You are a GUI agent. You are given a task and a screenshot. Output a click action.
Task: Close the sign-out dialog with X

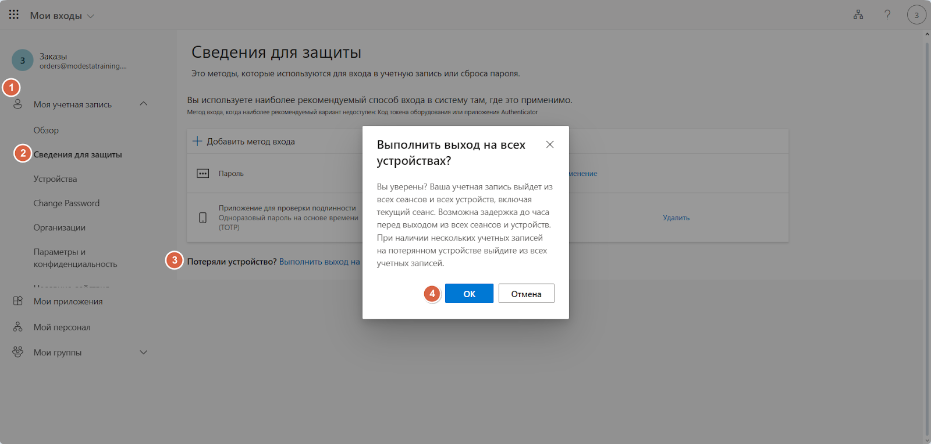coord(550,144)
